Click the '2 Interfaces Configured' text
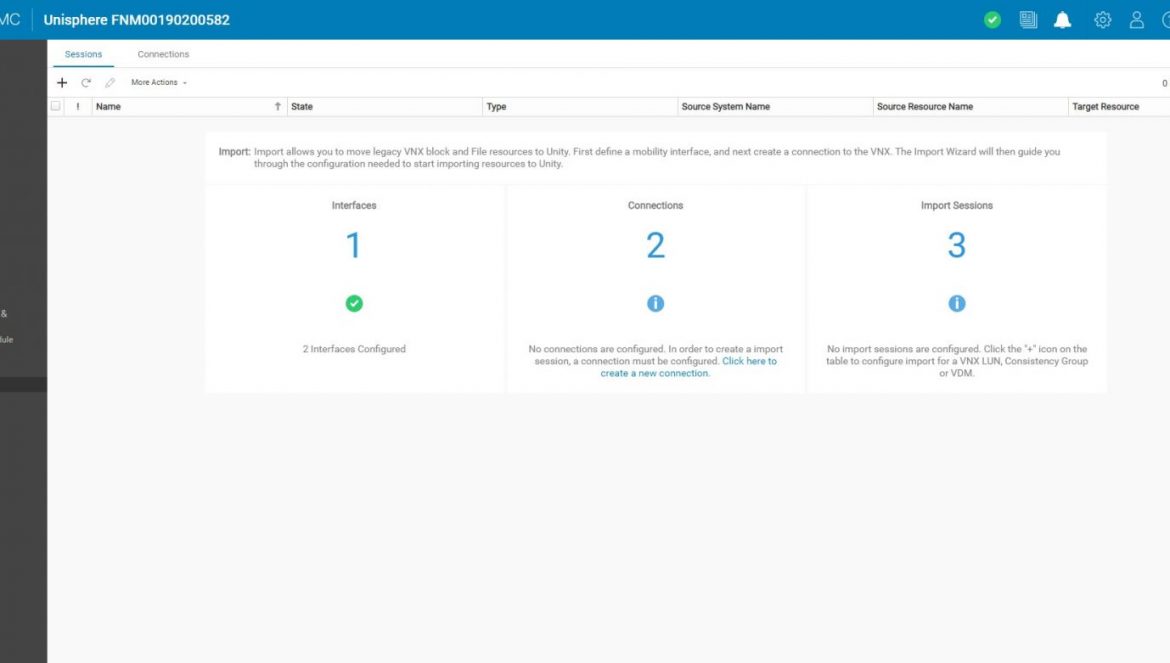The width and height of the screenshot is (1170, 663). coord(354,349)
